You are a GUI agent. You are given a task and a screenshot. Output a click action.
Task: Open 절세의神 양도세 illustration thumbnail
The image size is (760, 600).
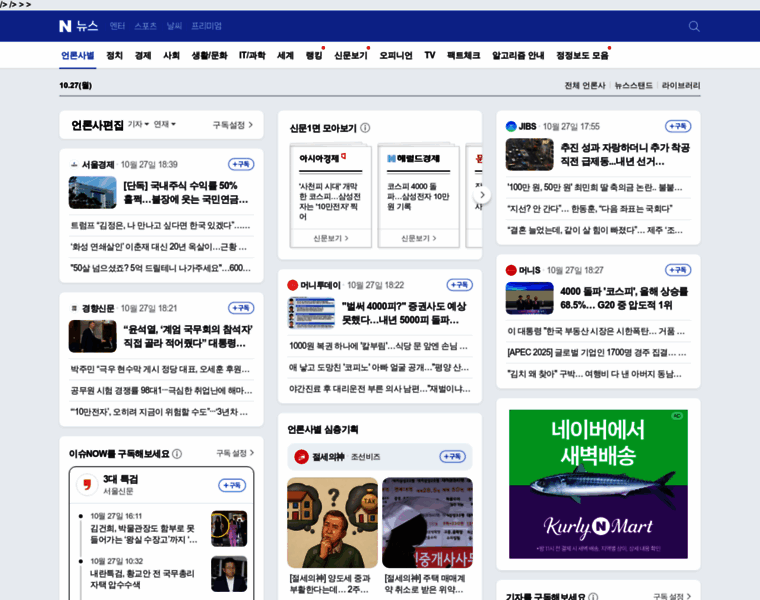pos(332,522)
